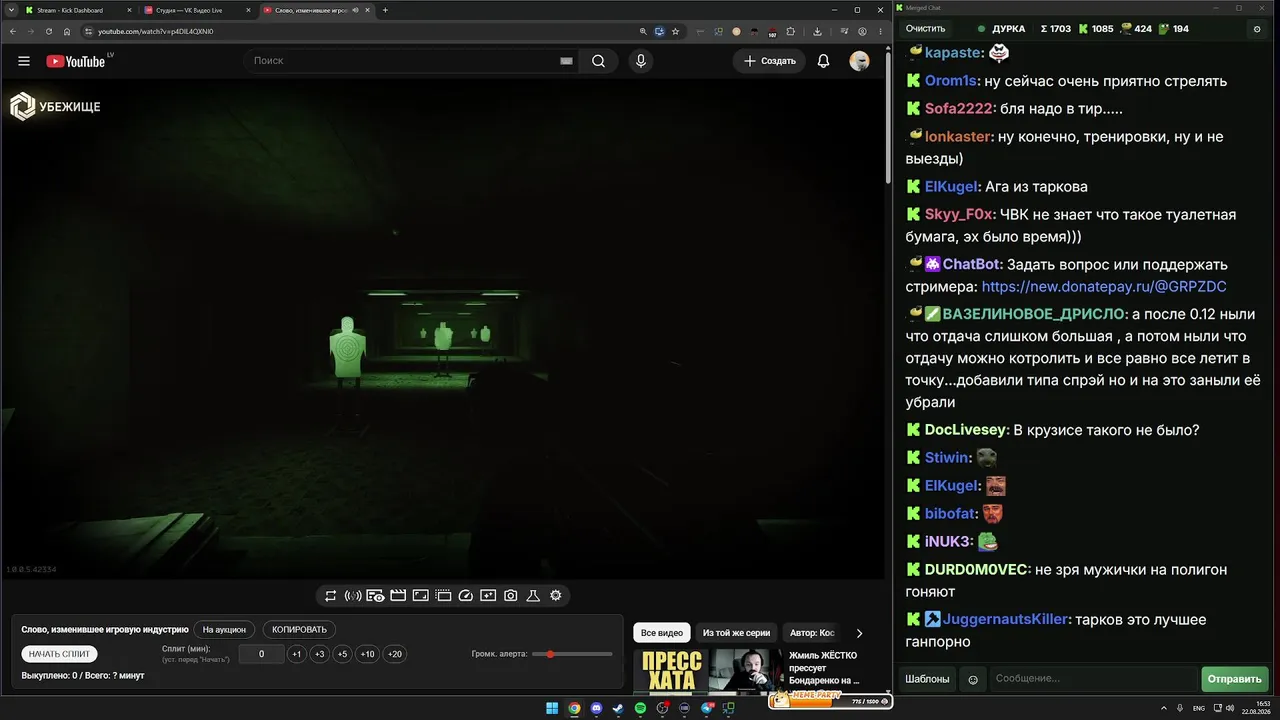Open Spotify from the taskbar
This screenshot has height=720, width=1280.
tap(641, 709)
